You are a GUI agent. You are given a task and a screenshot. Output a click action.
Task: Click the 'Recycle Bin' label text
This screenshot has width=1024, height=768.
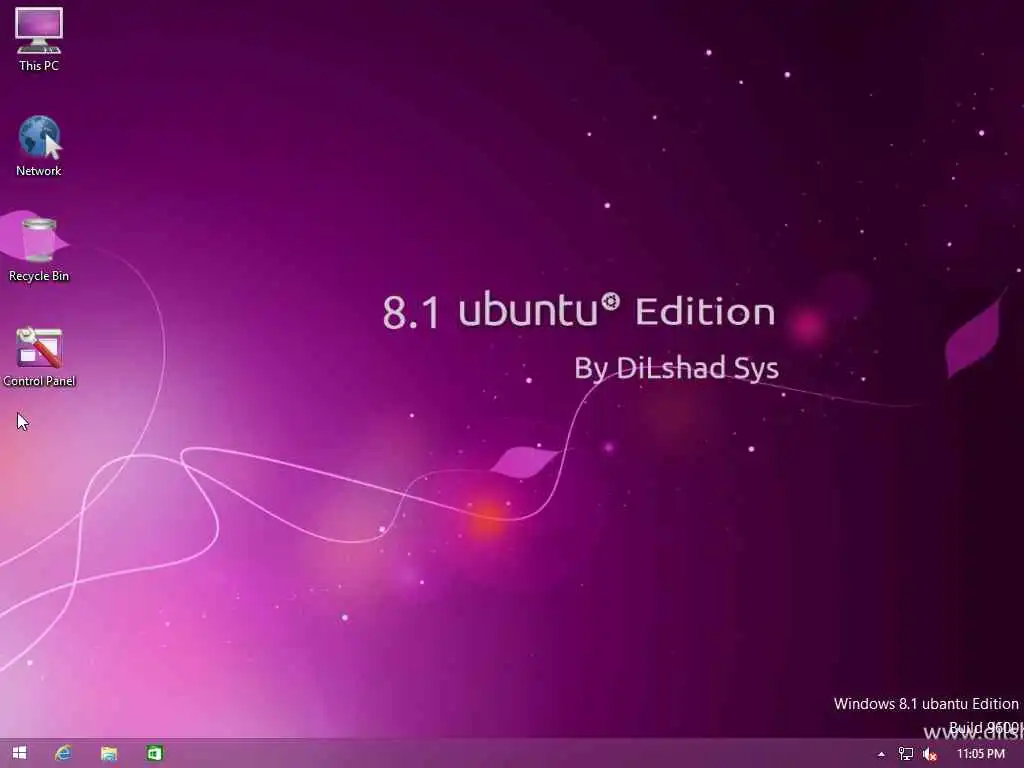click(x=39, y=276)
